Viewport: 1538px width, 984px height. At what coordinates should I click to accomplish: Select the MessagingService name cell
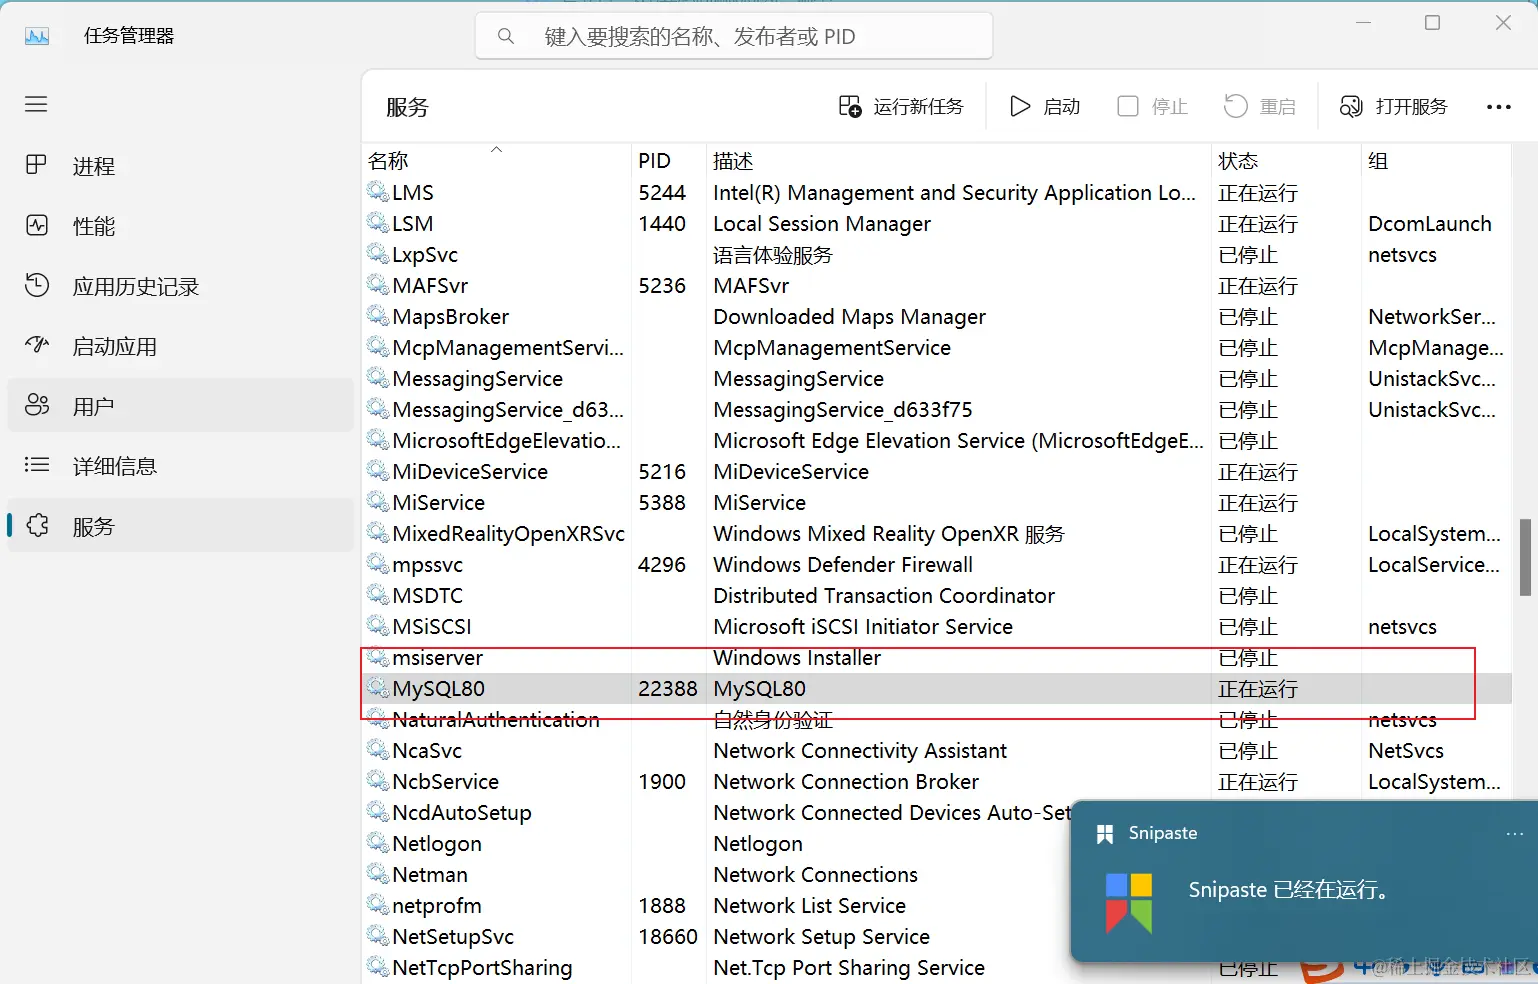[478, 379]
